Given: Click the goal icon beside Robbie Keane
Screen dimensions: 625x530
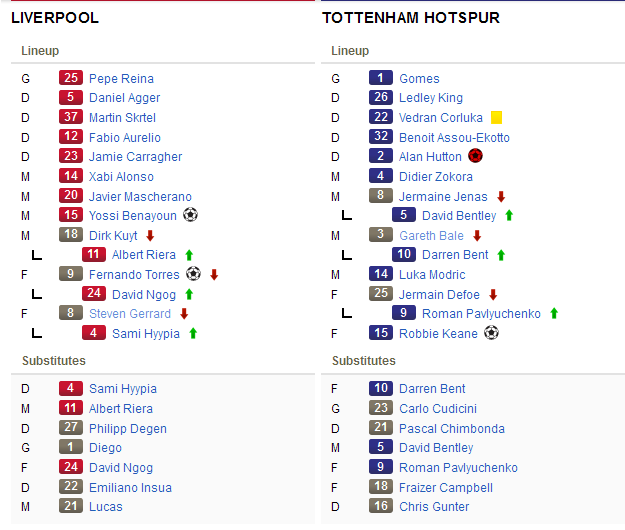Looking at the screenshot, I should pyautogui.click(x=491, y=333).
